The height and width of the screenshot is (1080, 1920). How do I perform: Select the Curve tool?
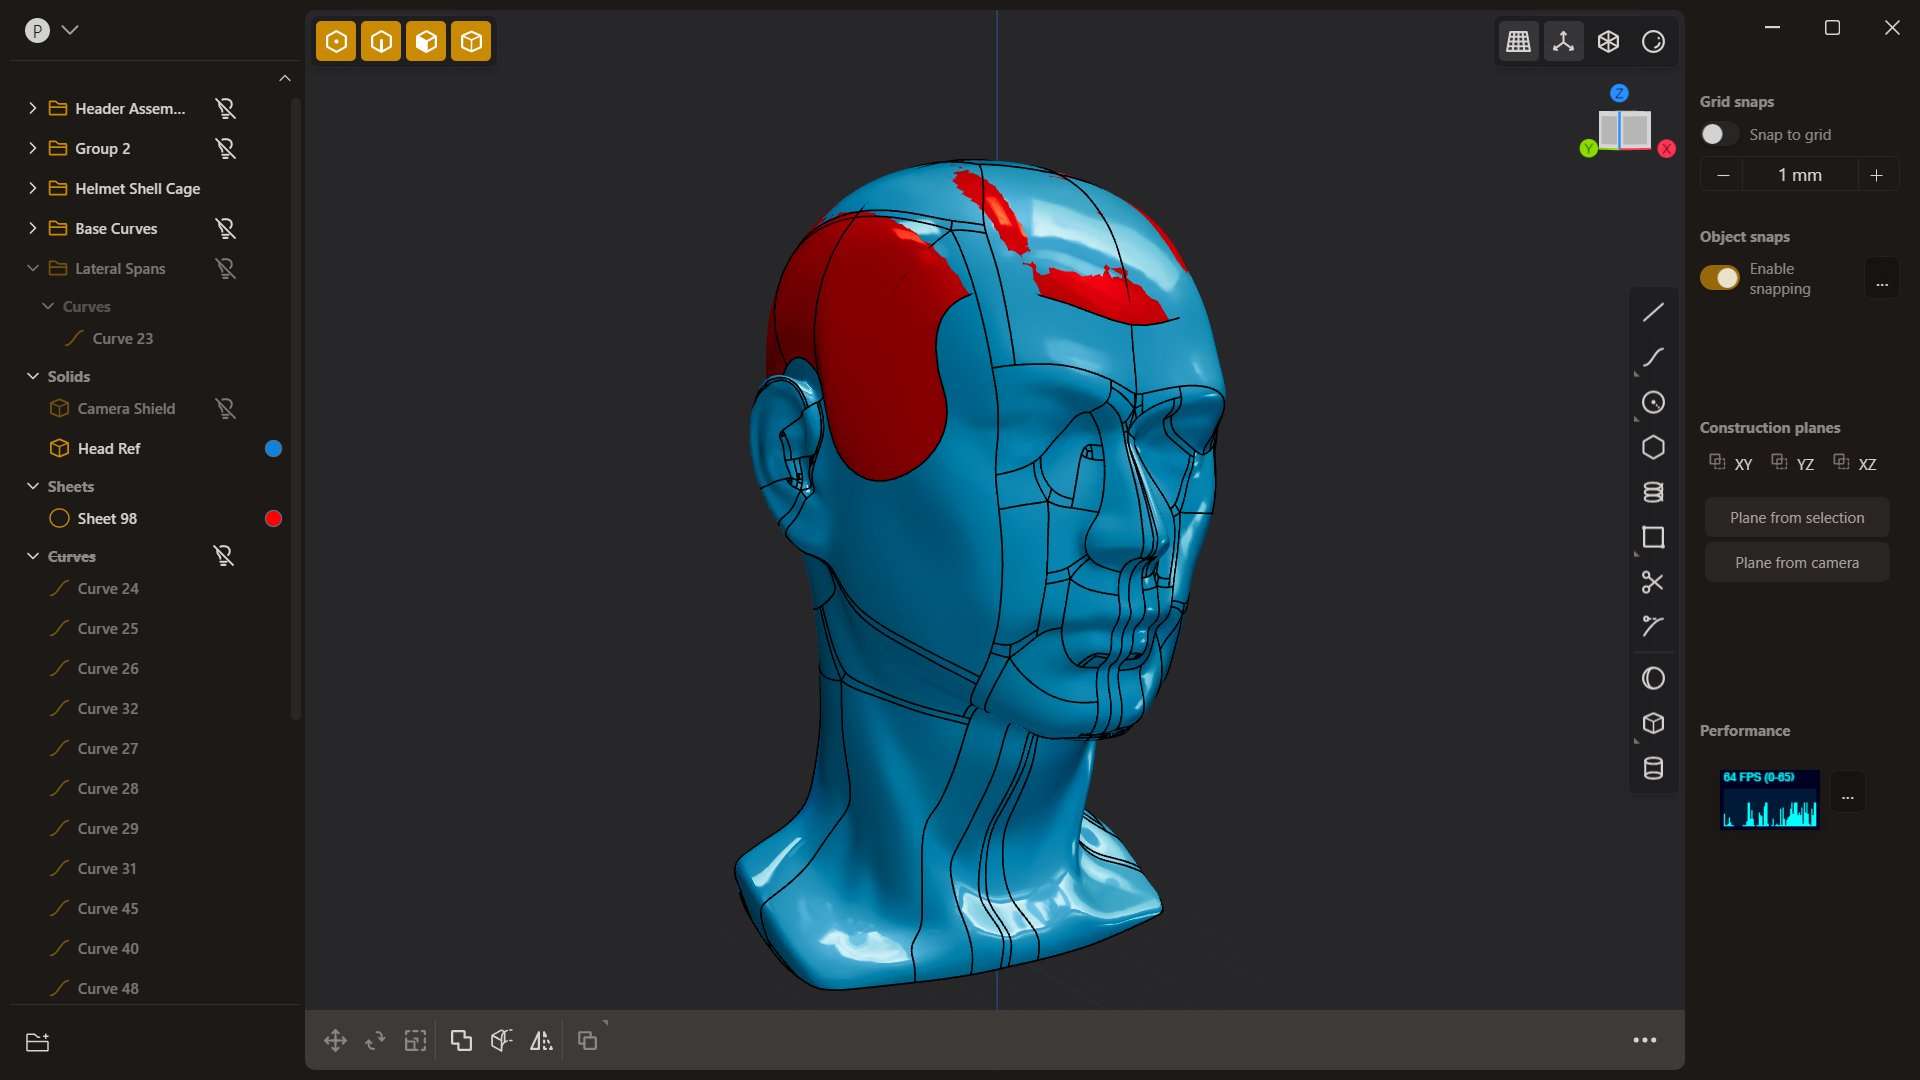coord(1653,357)
